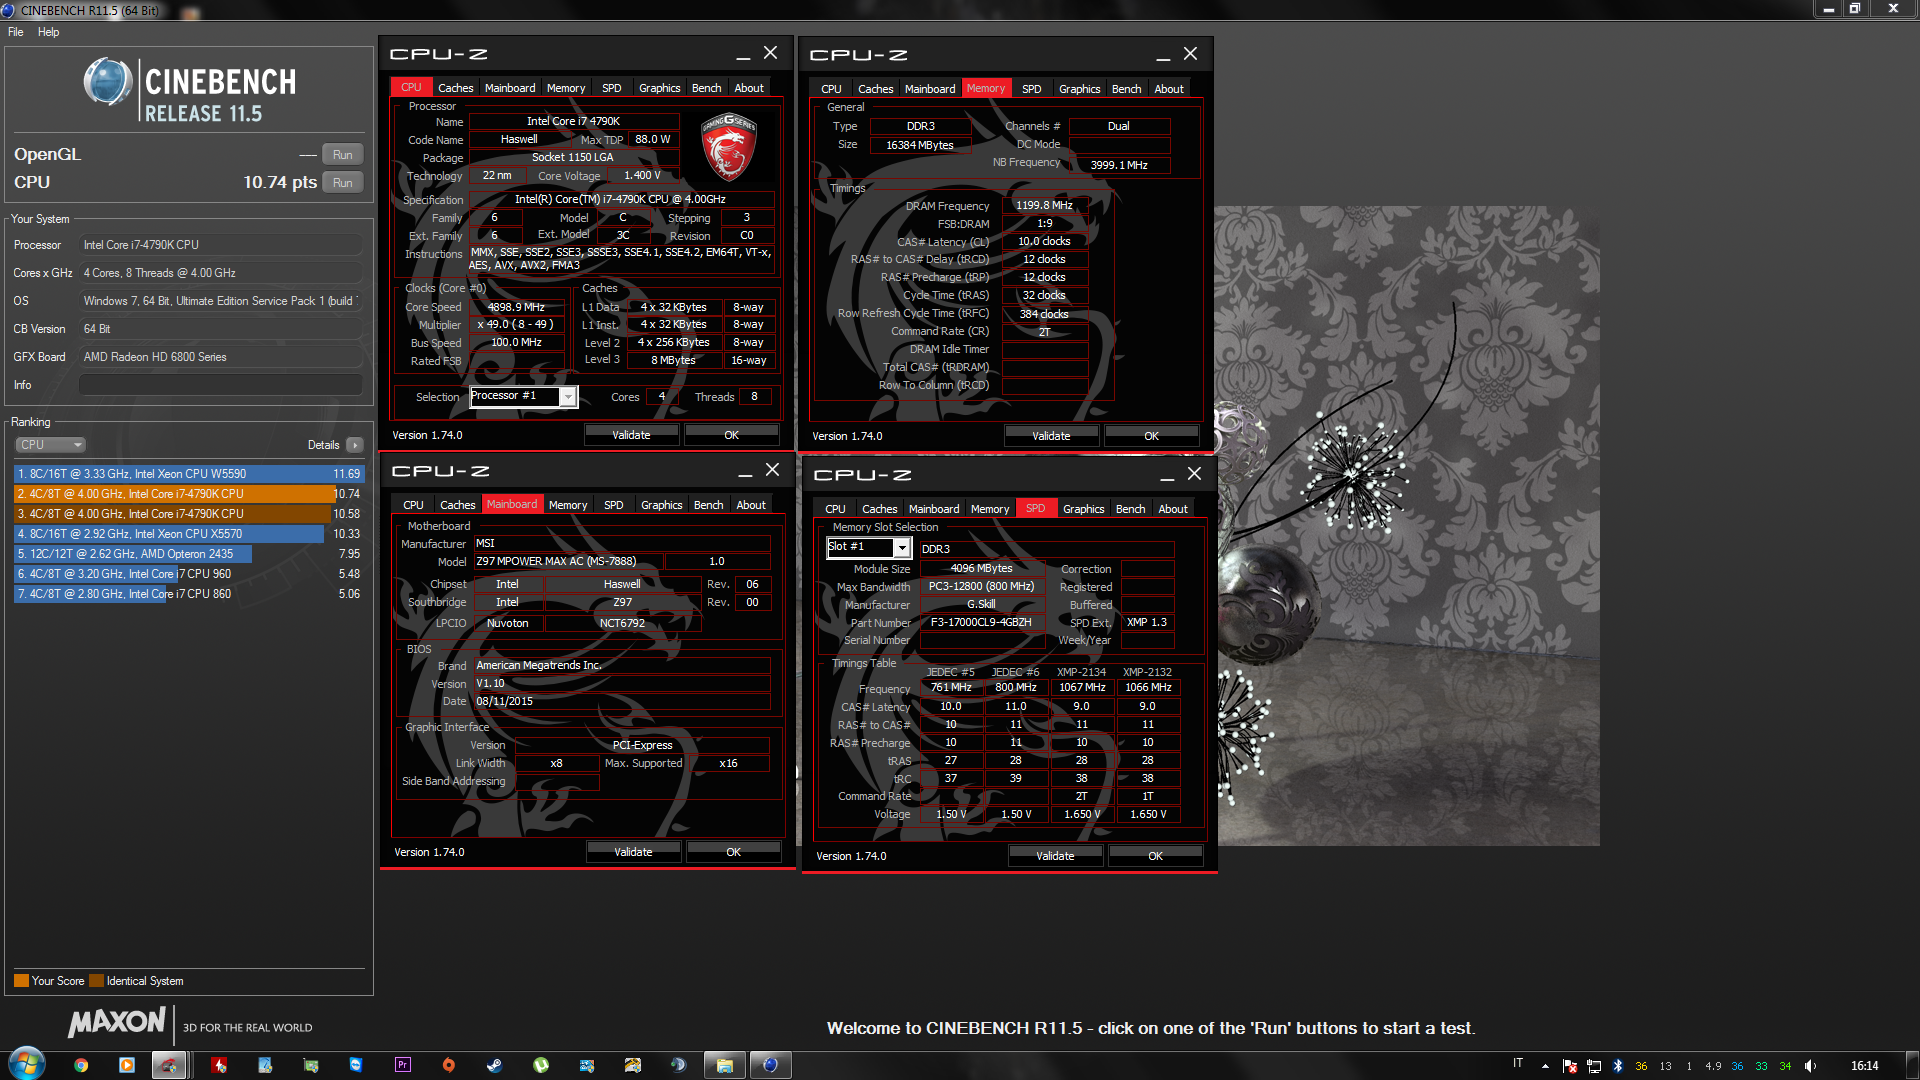This screenshot has height=1080, width=1920.
Task: Click the Info input field in Your System
Action: [220, 385]
